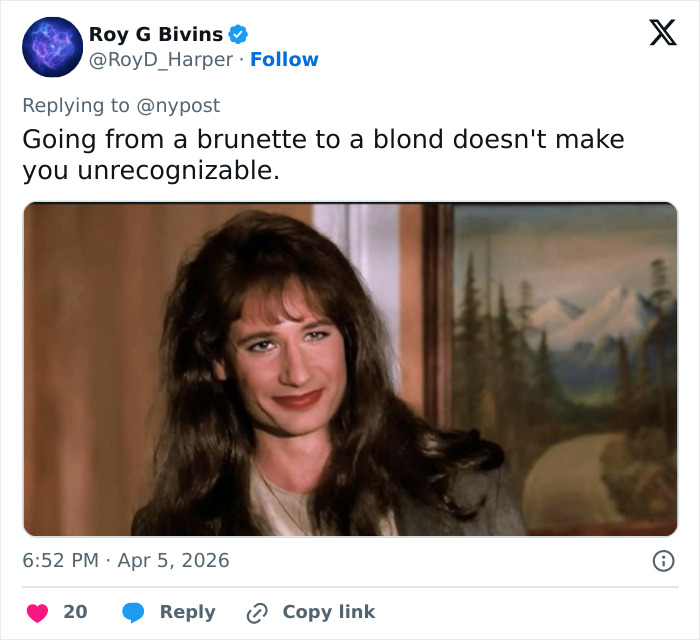Open the tweet info icon
This screenshot has height=640, width=700.
click(662, 561)
